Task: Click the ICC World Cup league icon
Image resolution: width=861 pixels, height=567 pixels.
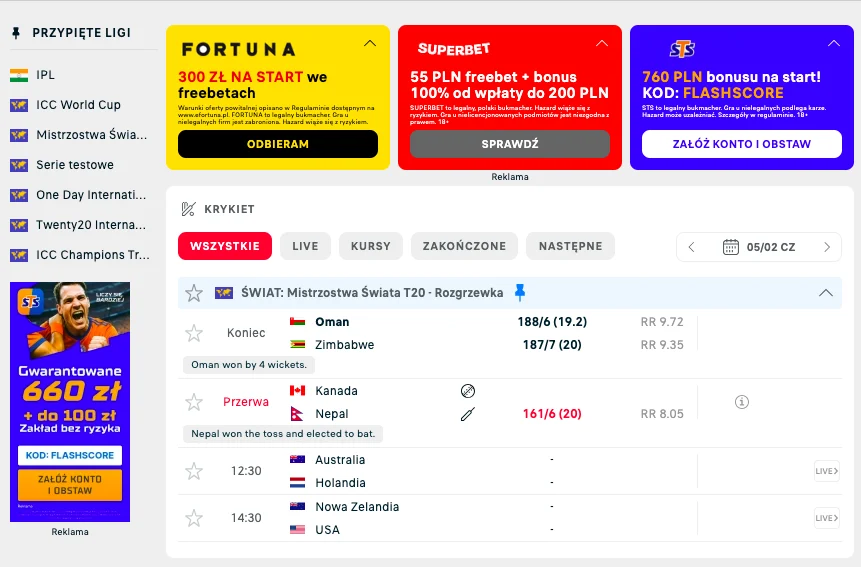Action: coord(18,105)
